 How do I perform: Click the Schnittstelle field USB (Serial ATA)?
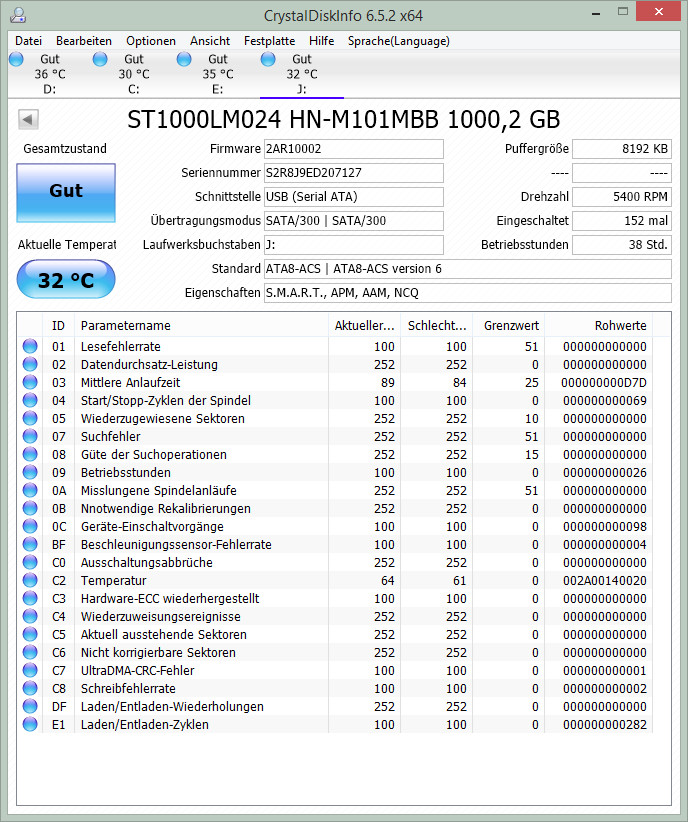point(353,197)
